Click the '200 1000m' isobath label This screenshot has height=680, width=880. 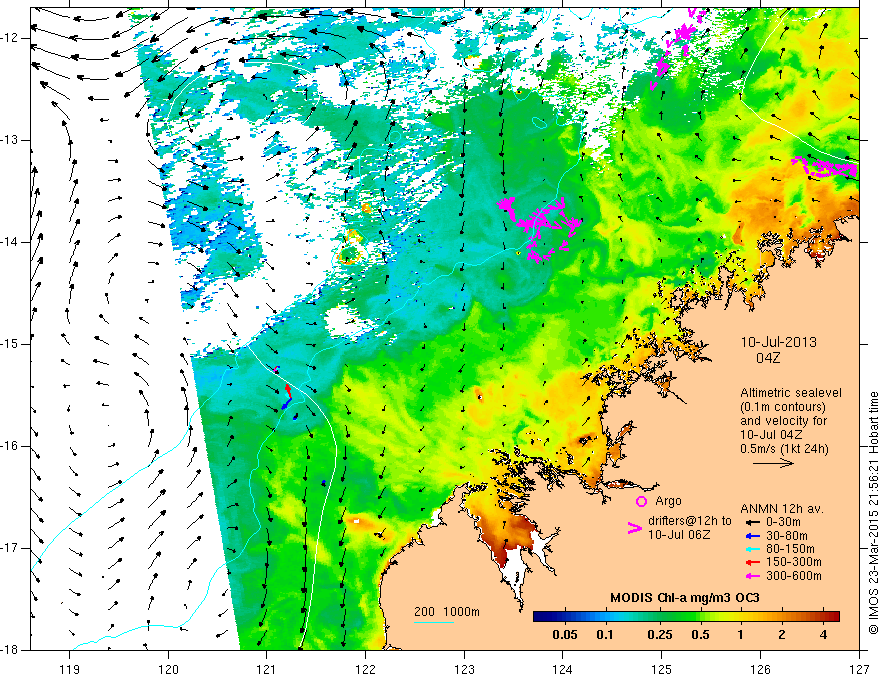click(447, 612)
